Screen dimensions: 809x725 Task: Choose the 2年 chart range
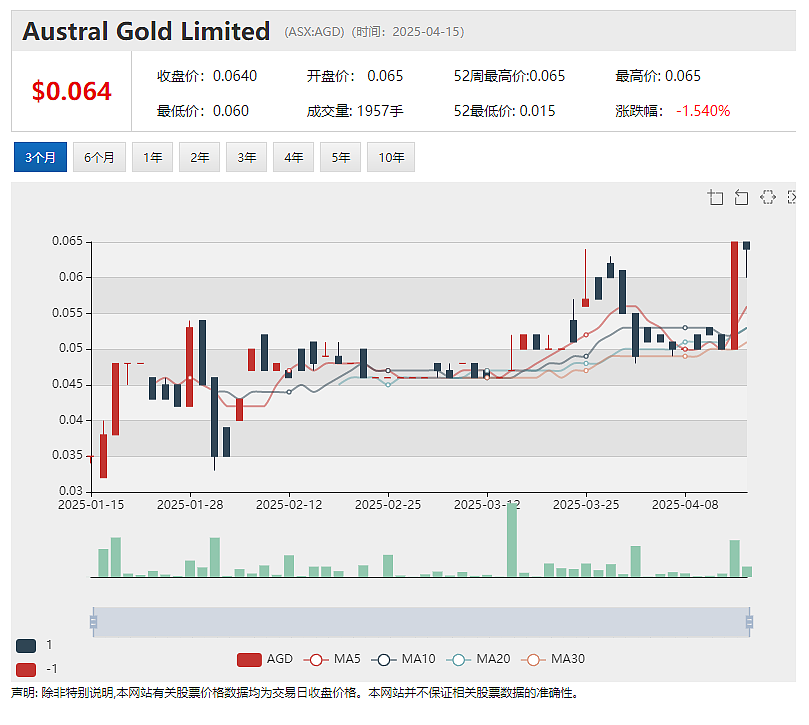199,157
